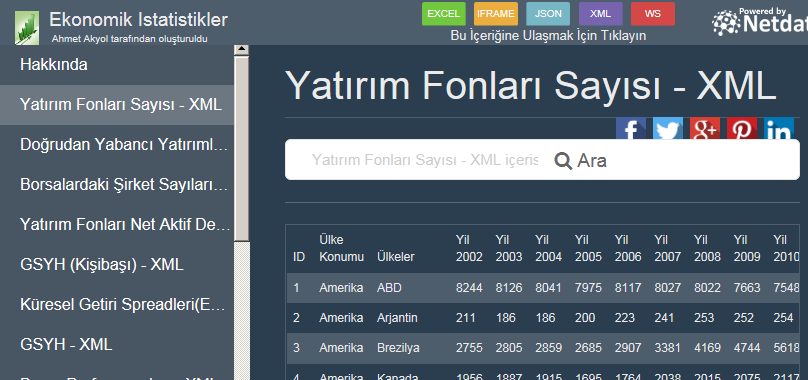Focus the Yatırım Fonları Sayısı search field
Viewport: 808px width, 380px height.
pyautogui.click(x=425, y=160)
